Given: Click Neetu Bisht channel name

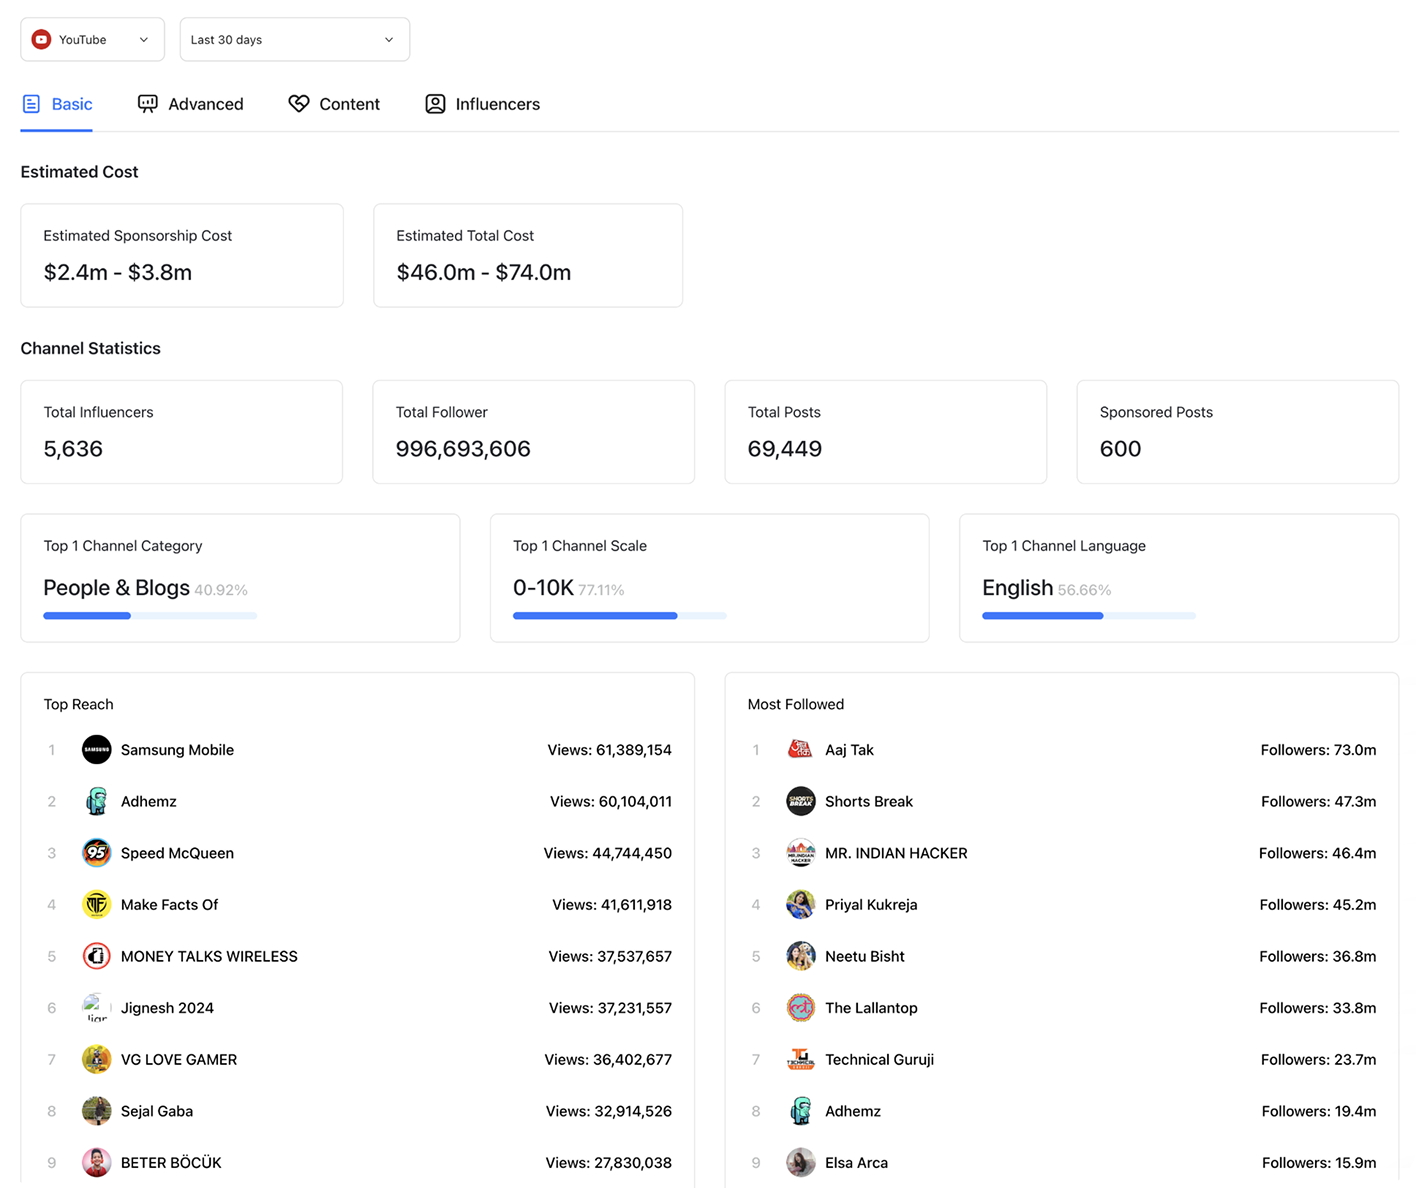Looking at the screenshot, I should 865,956.
